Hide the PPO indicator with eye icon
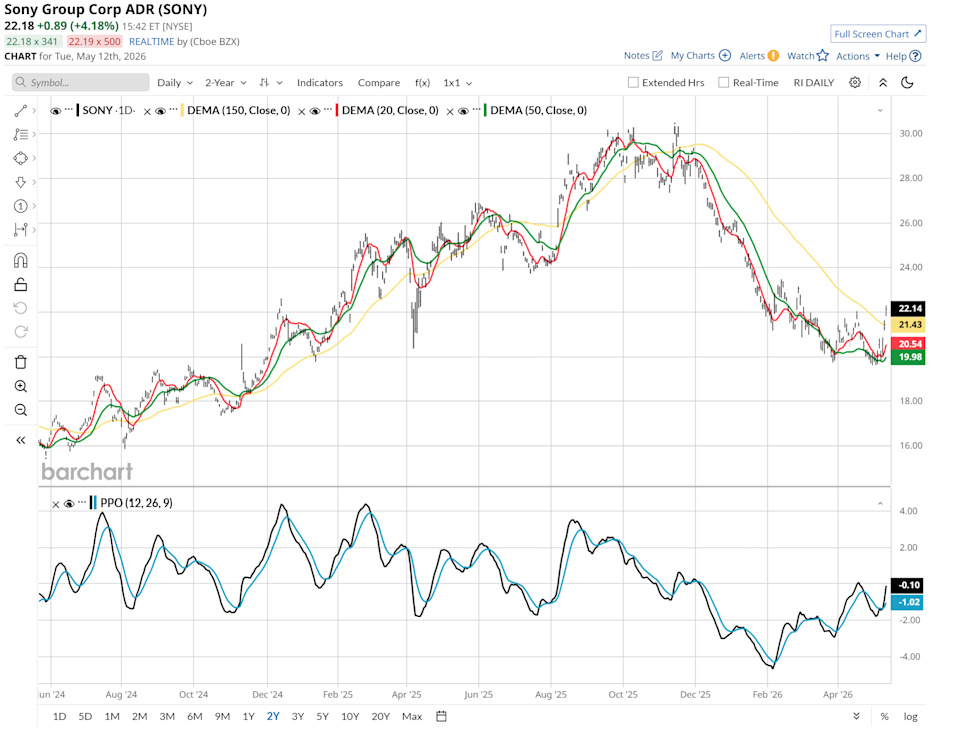960x747 pixels. (69, 503)
